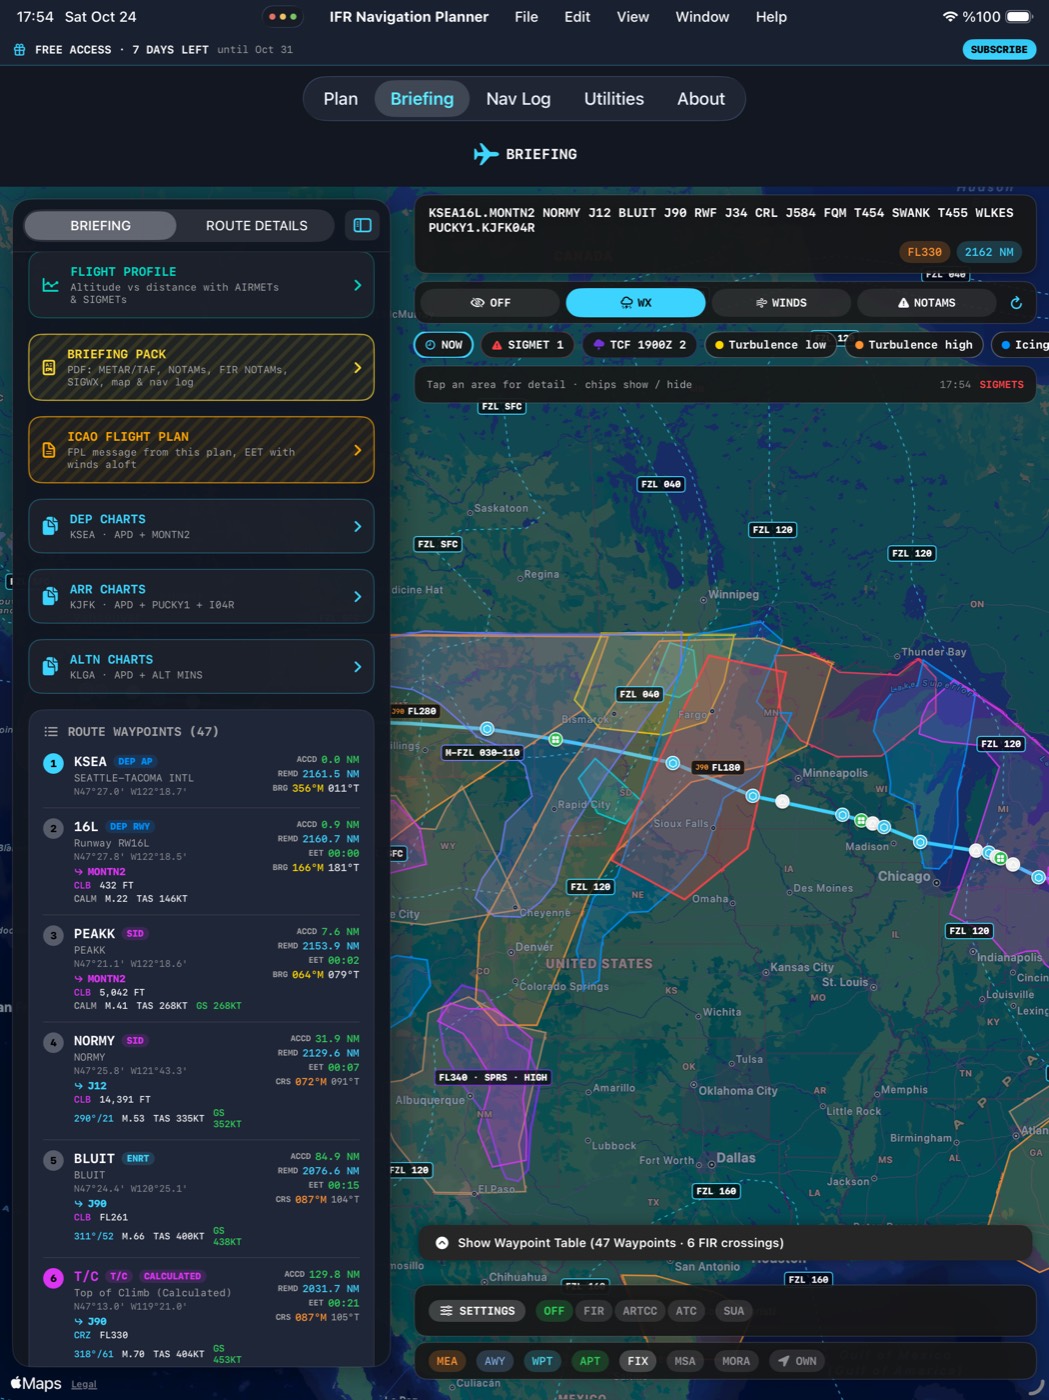Click the green waypoint marker near Bismarck

point(555,740)
